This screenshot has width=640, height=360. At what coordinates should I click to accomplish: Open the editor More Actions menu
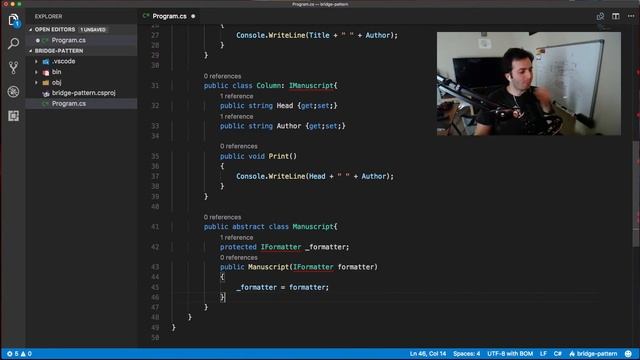point(631,16)
